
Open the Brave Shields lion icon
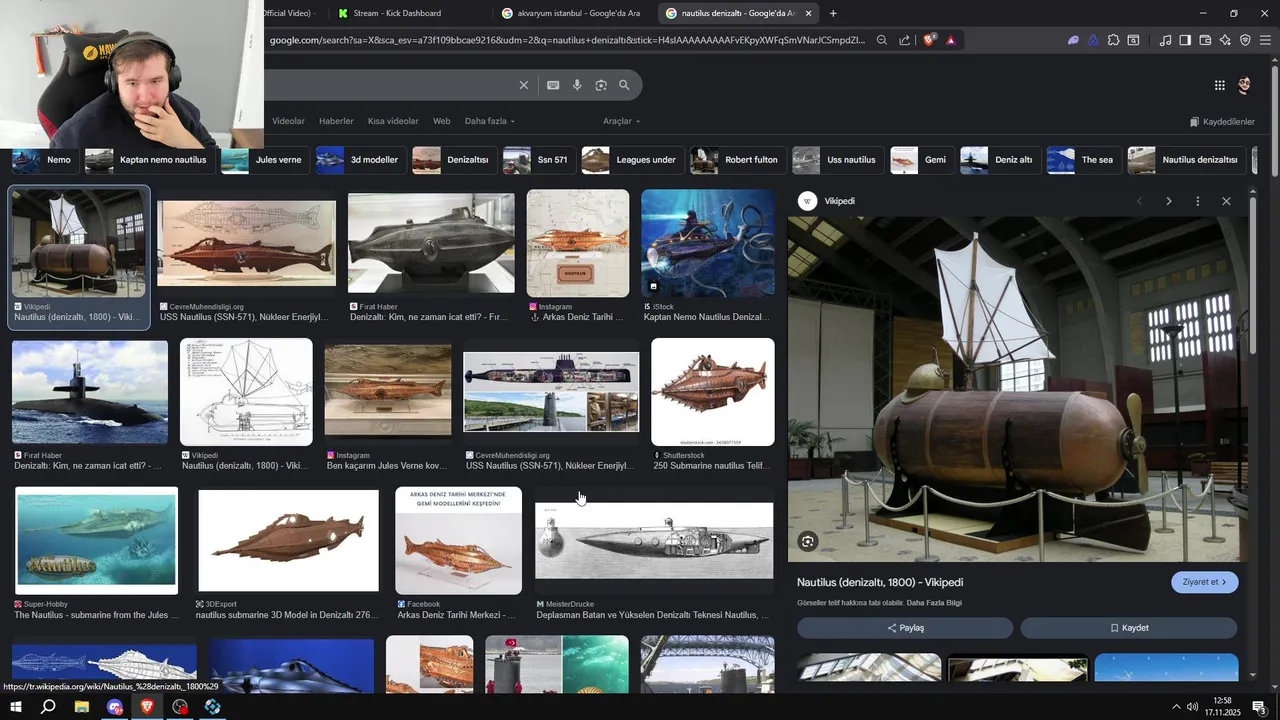[929, 40]
